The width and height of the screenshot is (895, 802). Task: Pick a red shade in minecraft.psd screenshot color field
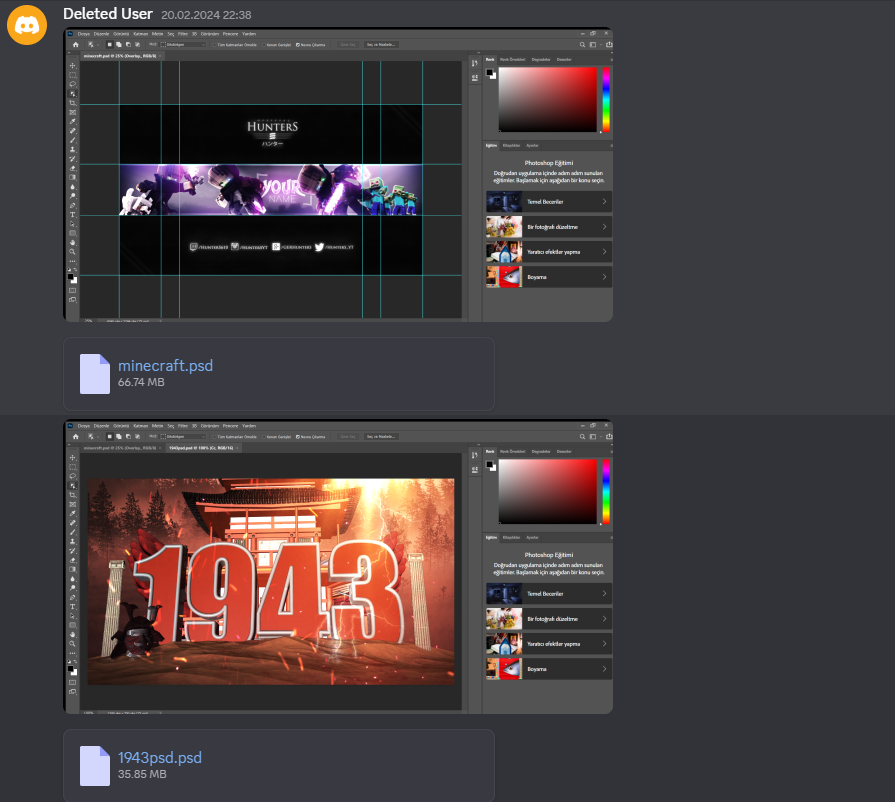click(547, 99)
